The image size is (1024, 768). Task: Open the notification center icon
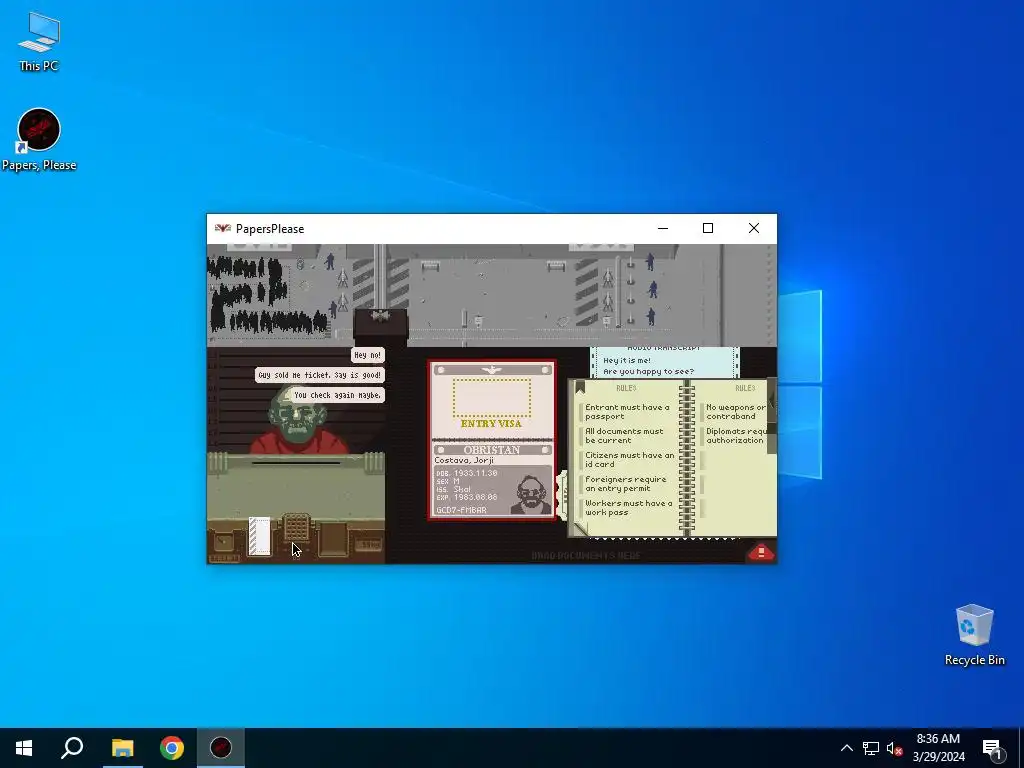[x=992, y=748]
